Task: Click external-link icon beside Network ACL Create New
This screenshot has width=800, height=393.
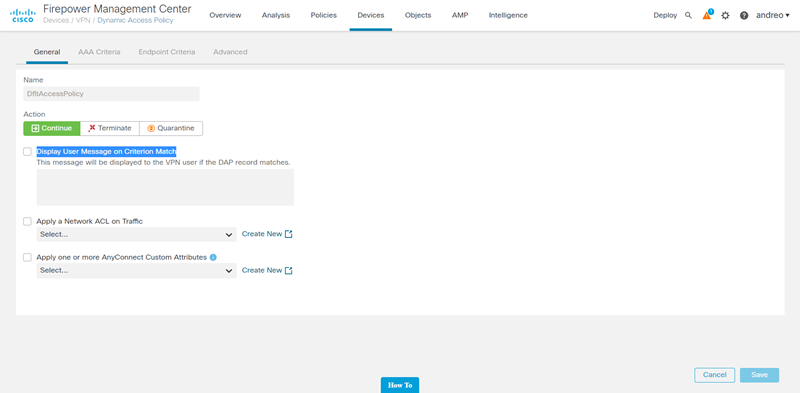Action: point(289,234)
